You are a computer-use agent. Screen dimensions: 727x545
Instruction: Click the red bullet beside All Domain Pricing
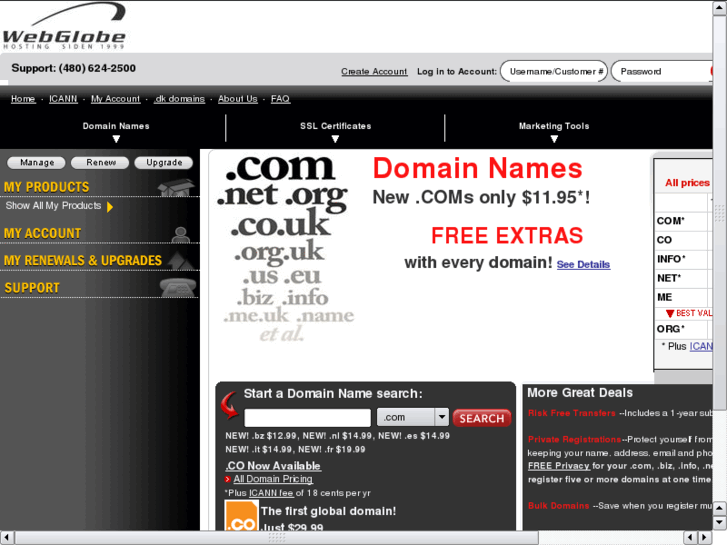click(x=227, y=479)
